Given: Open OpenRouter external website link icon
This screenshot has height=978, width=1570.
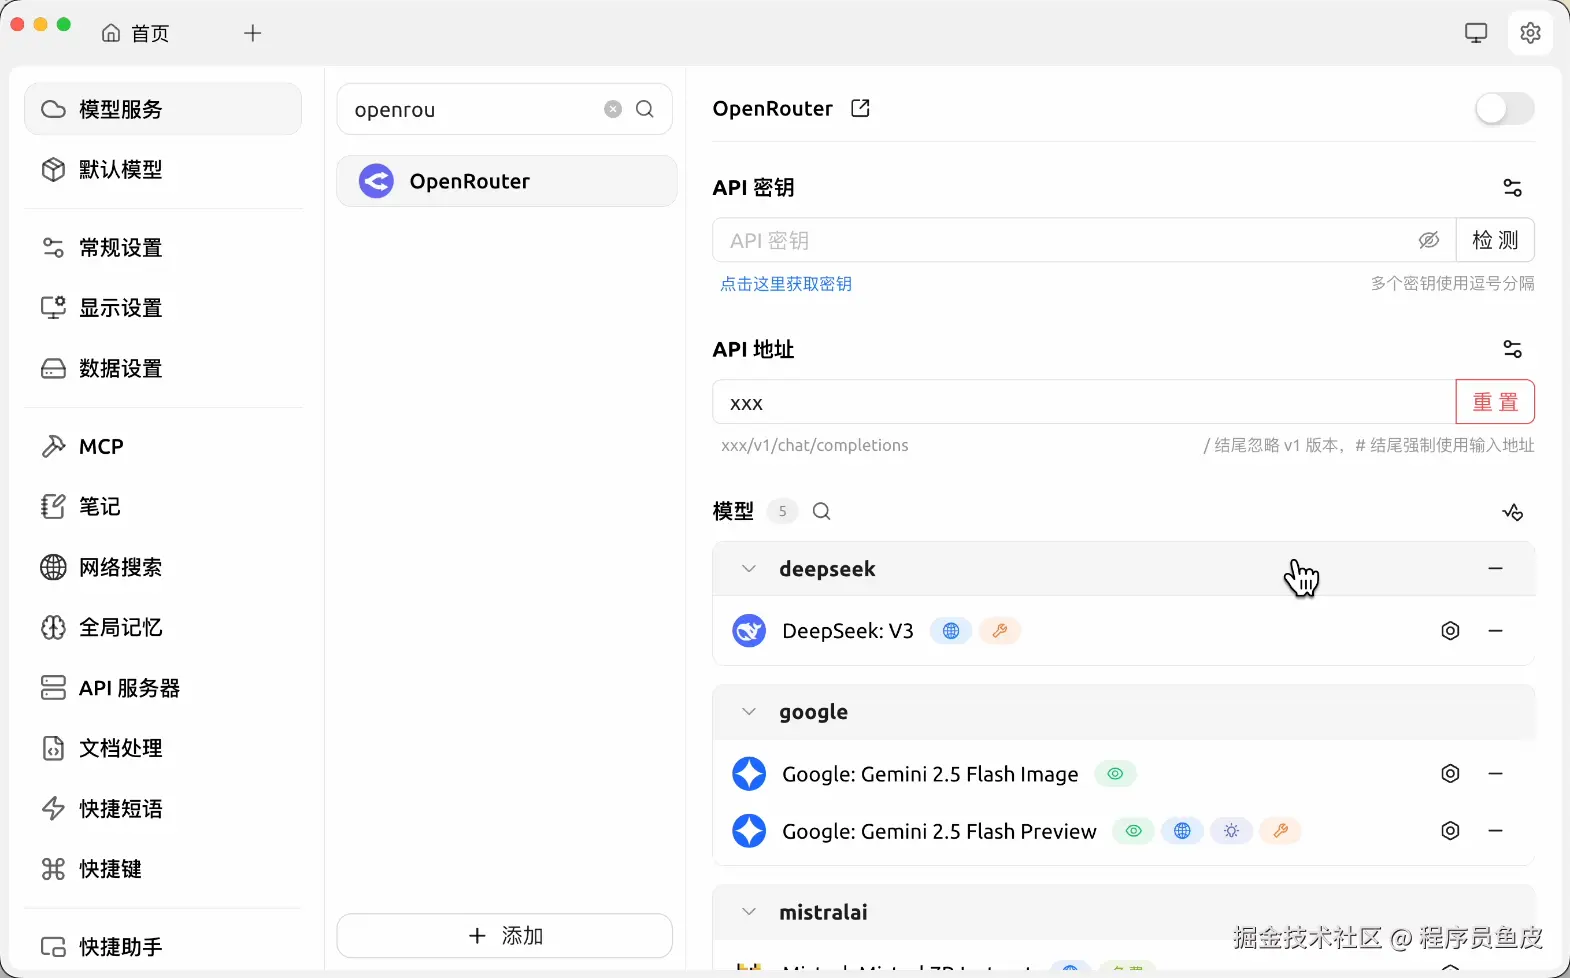Looking at the screenshot, I should [x=860, y=108].
